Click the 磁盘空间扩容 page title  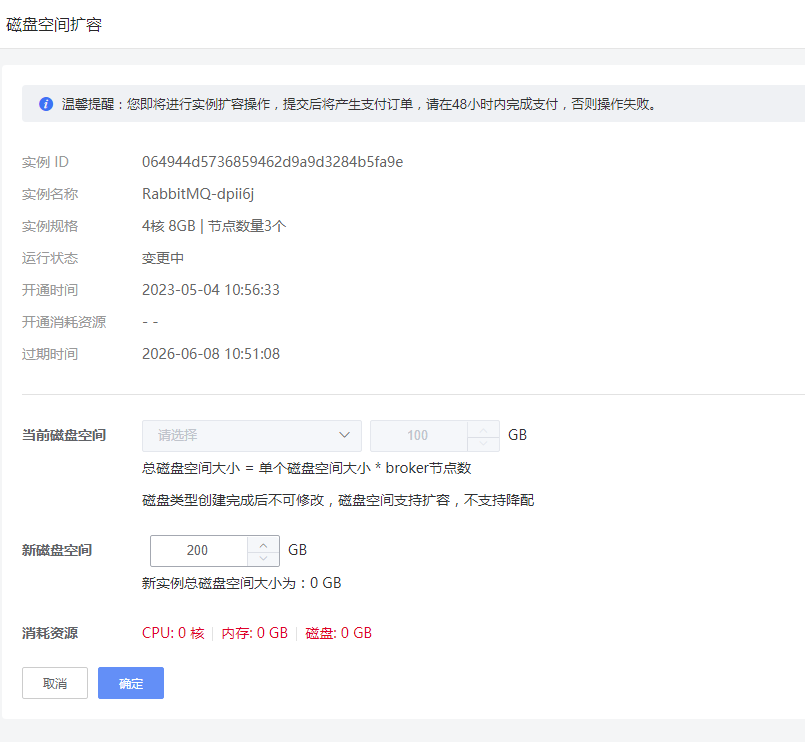point(54,25)
